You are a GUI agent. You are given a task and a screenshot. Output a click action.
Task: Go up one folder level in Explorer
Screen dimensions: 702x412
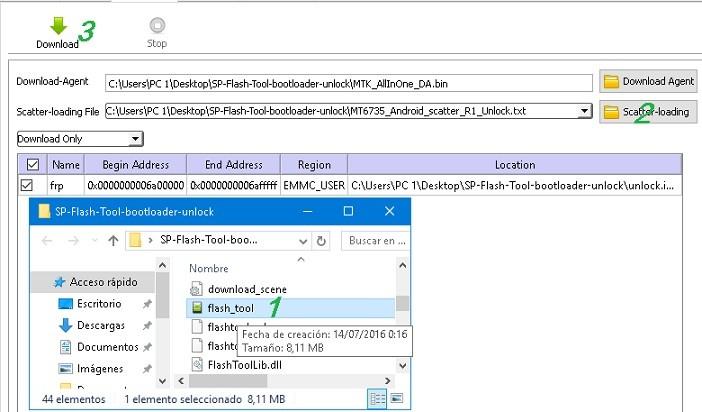click(x=113, y=241)
